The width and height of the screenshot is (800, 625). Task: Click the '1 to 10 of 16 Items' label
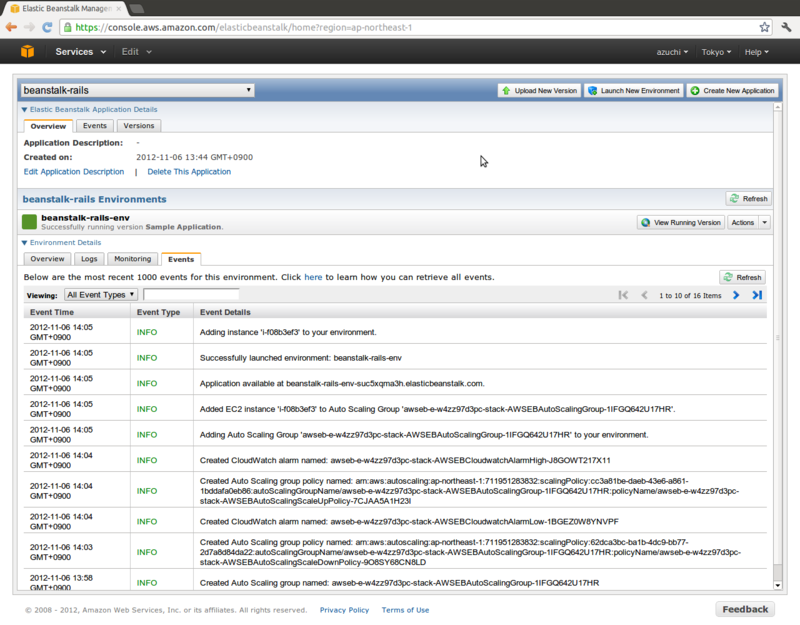(x=690, y=295)
